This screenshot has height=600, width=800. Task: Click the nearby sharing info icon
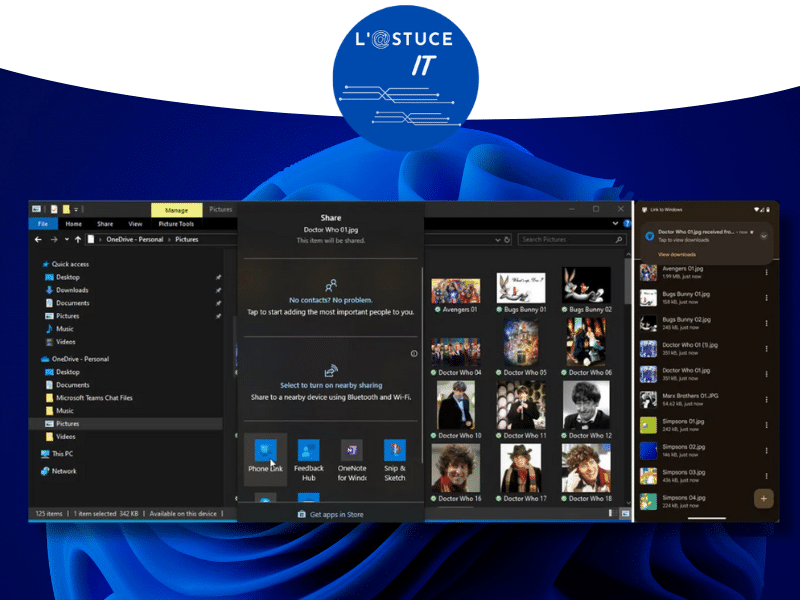414,353
